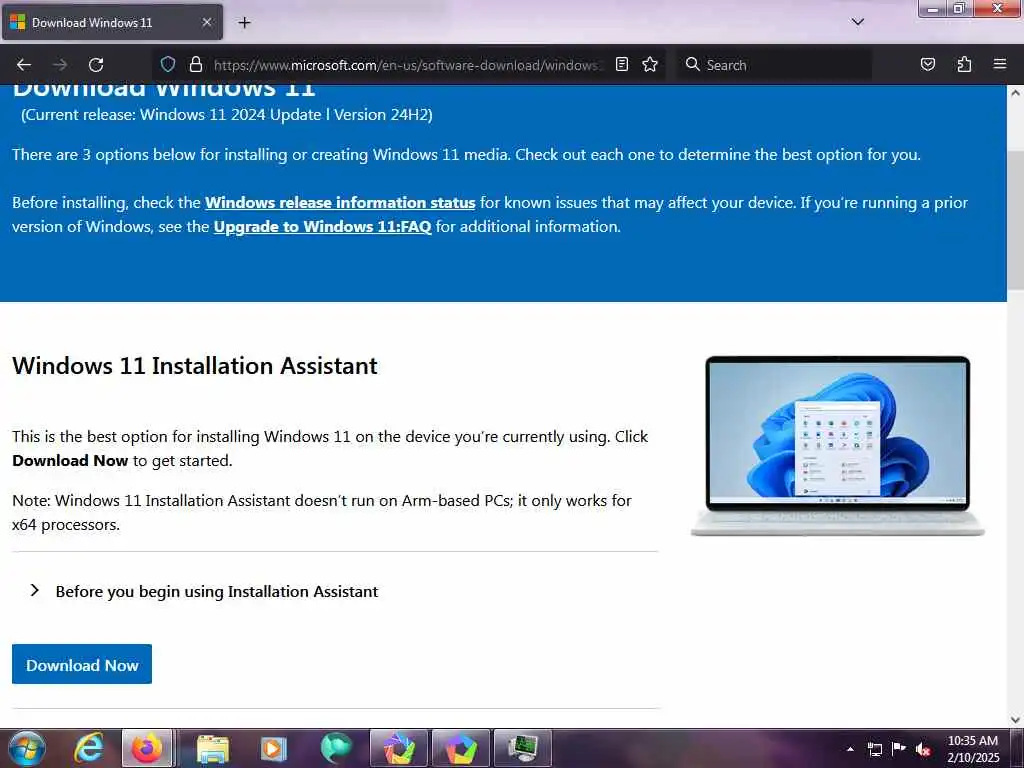Open a new tab

pyautogui.click(x=244, y=23)
